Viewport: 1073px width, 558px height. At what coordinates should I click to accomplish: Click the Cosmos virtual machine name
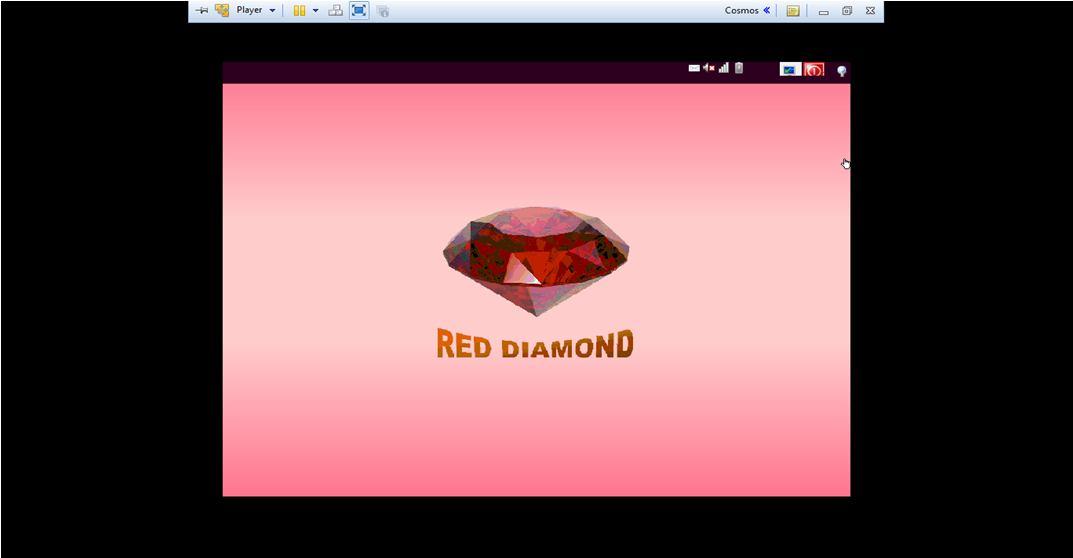click(742, 10)
